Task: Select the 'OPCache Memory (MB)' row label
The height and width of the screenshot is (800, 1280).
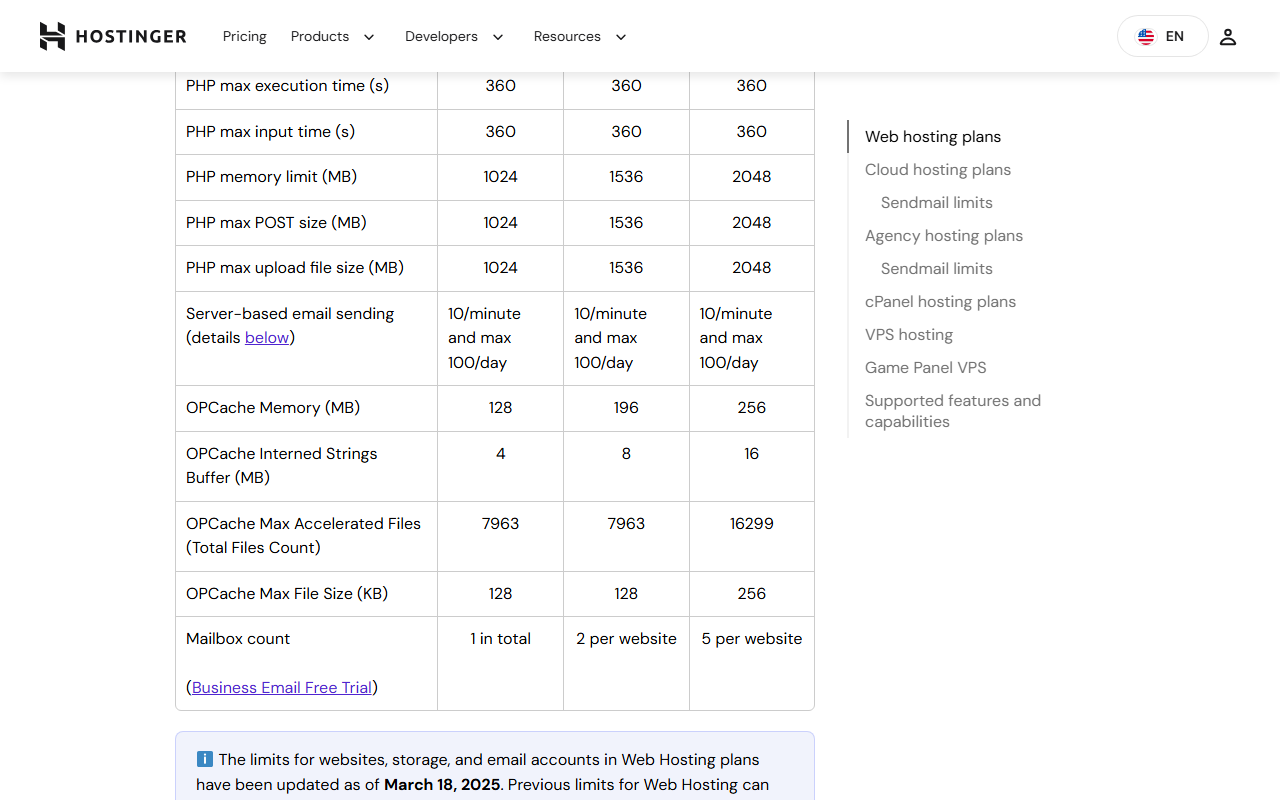Action: click(273, 408)
